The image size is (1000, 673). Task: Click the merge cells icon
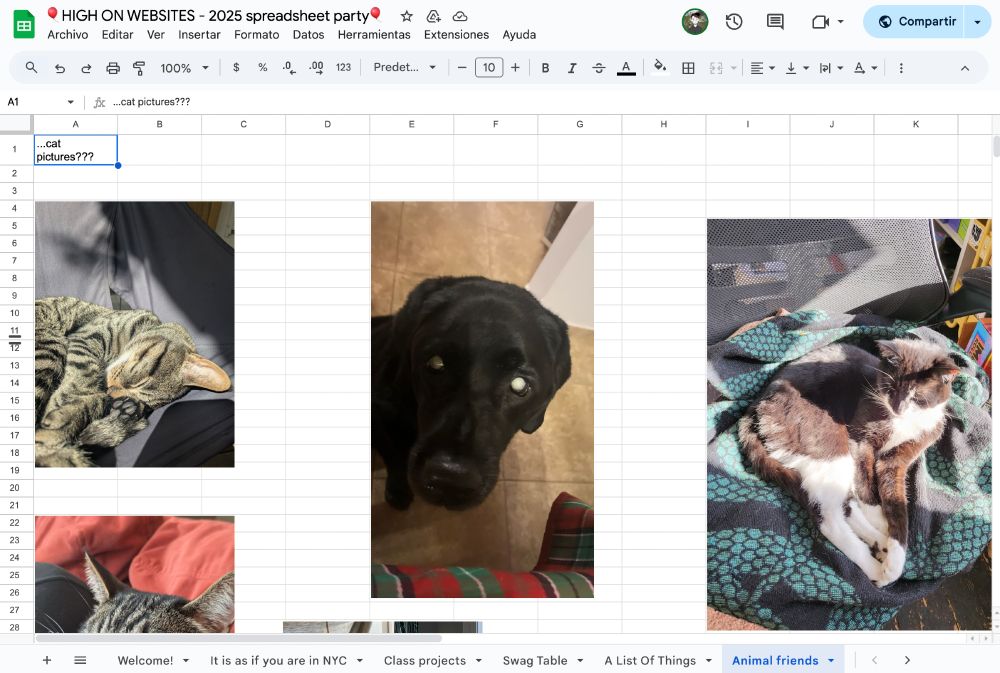(716, 68)
